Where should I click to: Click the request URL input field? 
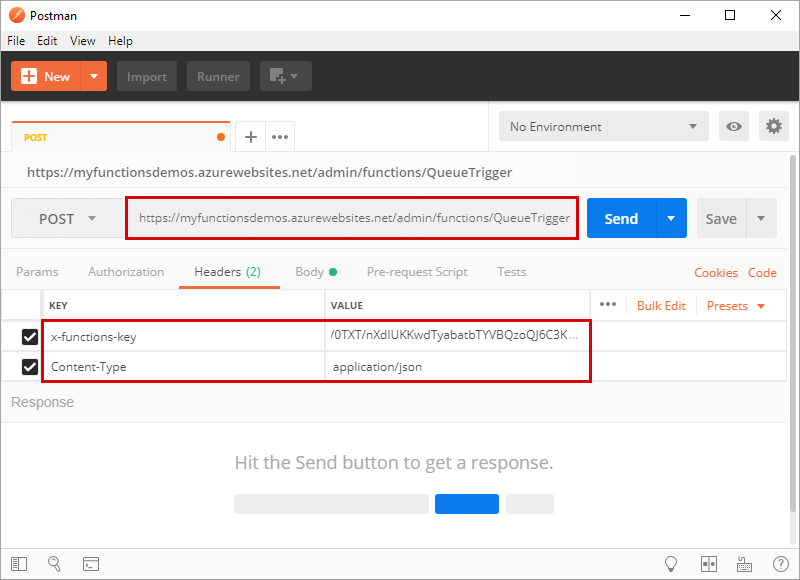point(352,218)
